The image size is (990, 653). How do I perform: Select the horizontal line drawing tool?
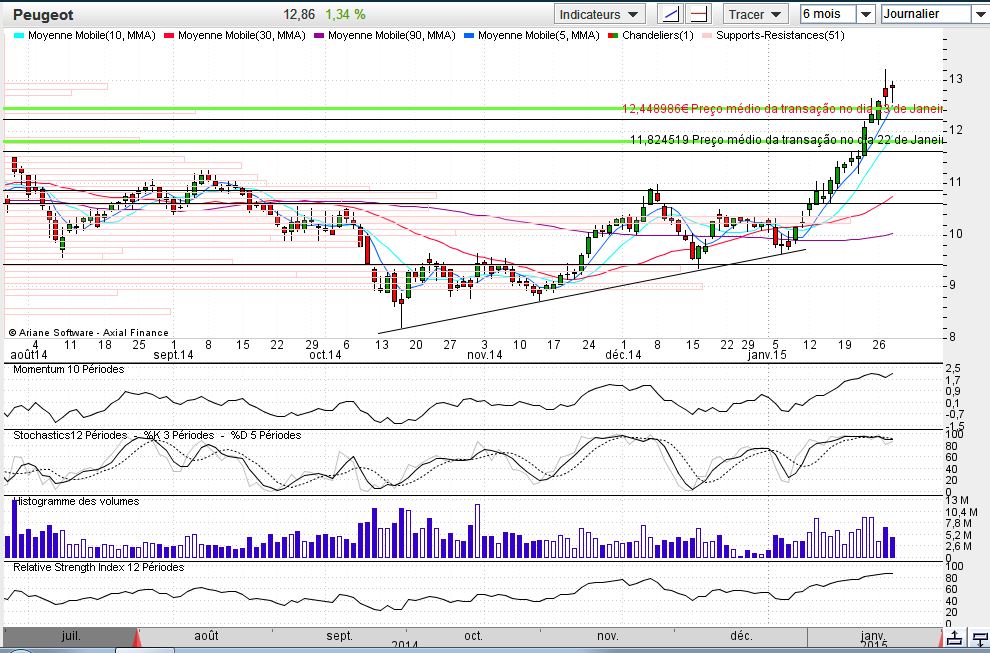point(698,14)
